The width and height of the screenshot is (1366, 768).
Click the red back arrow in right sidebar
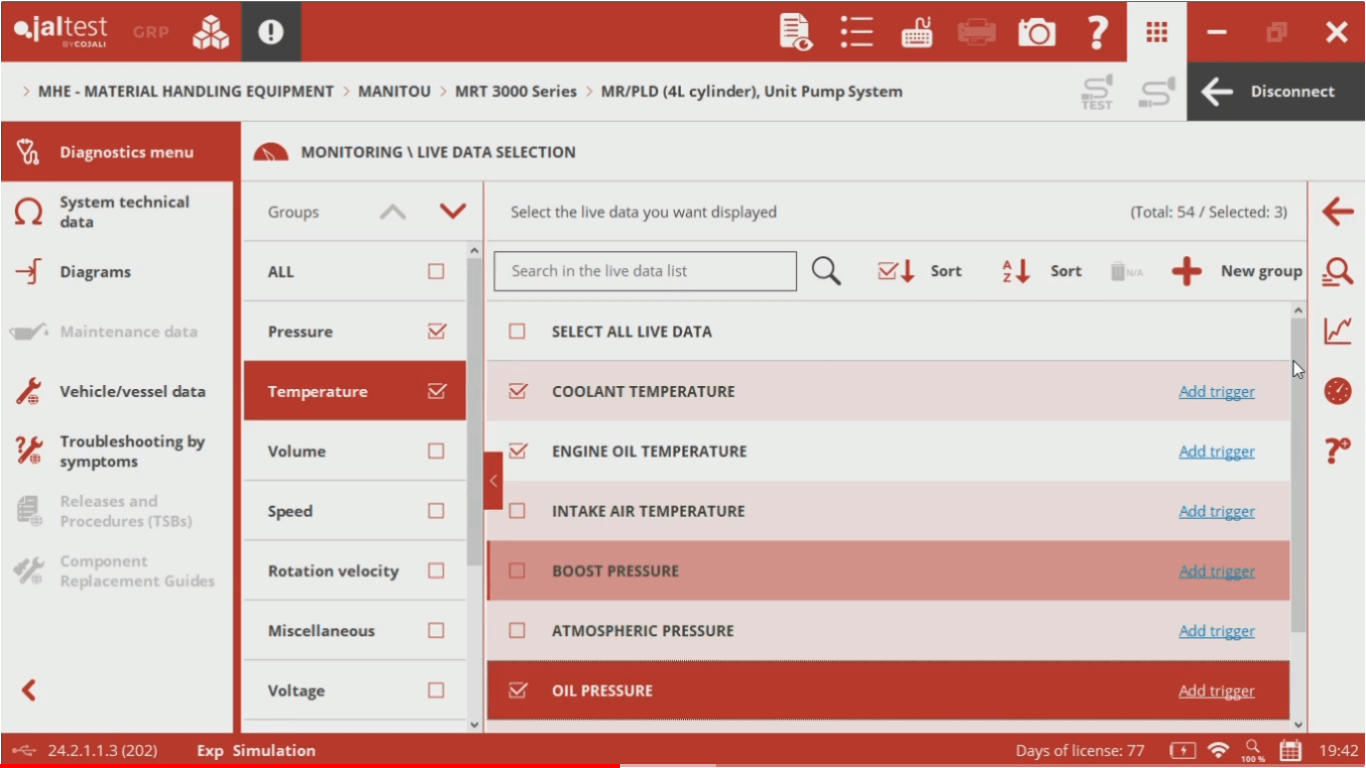click(1337, 212)
